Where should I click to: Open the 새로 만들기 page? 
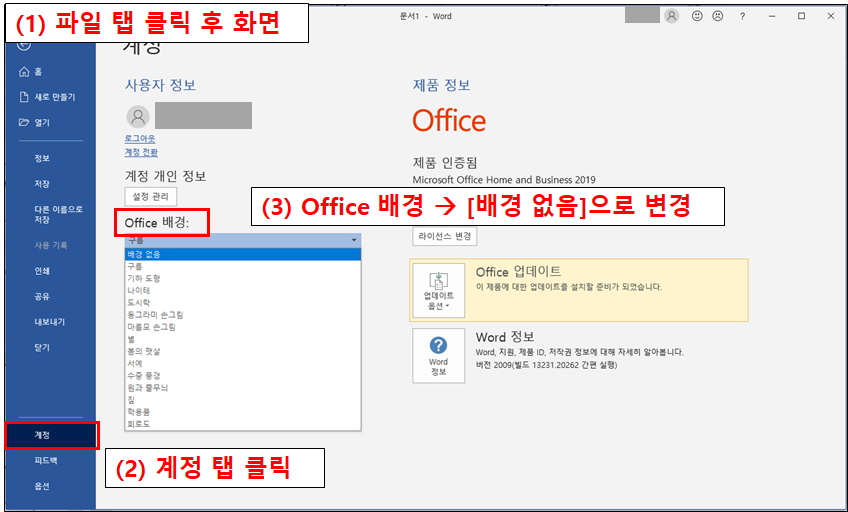[x=48, y=97]
